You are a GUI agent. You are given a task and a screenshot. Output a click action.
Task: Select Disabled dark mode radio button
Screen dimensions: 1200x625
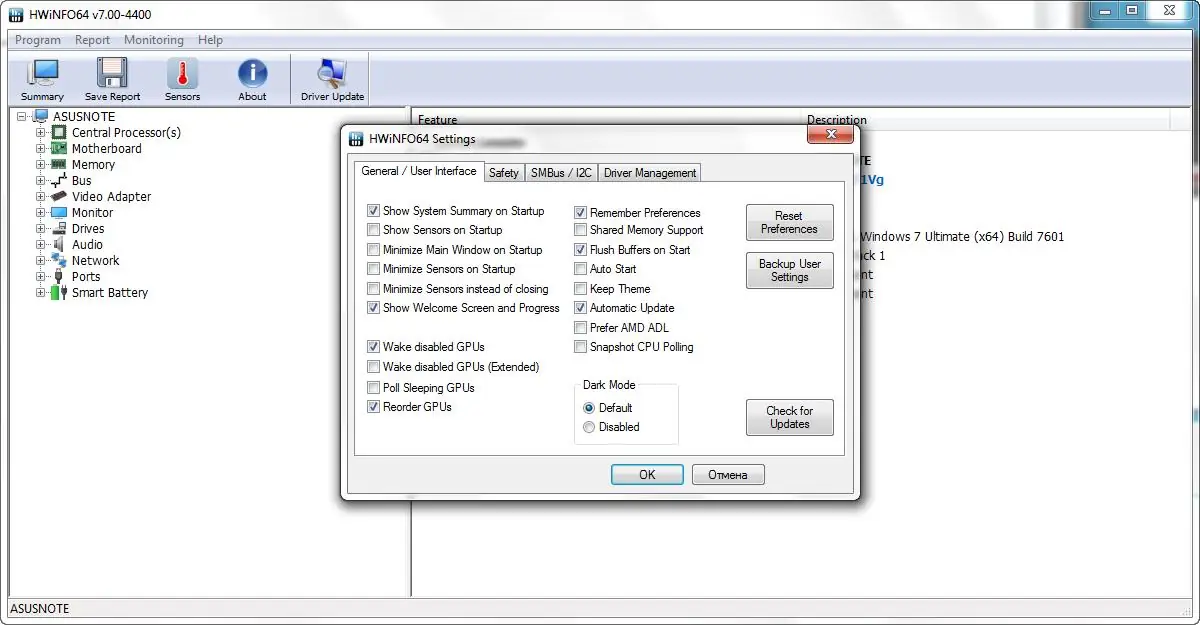(589, 427)
